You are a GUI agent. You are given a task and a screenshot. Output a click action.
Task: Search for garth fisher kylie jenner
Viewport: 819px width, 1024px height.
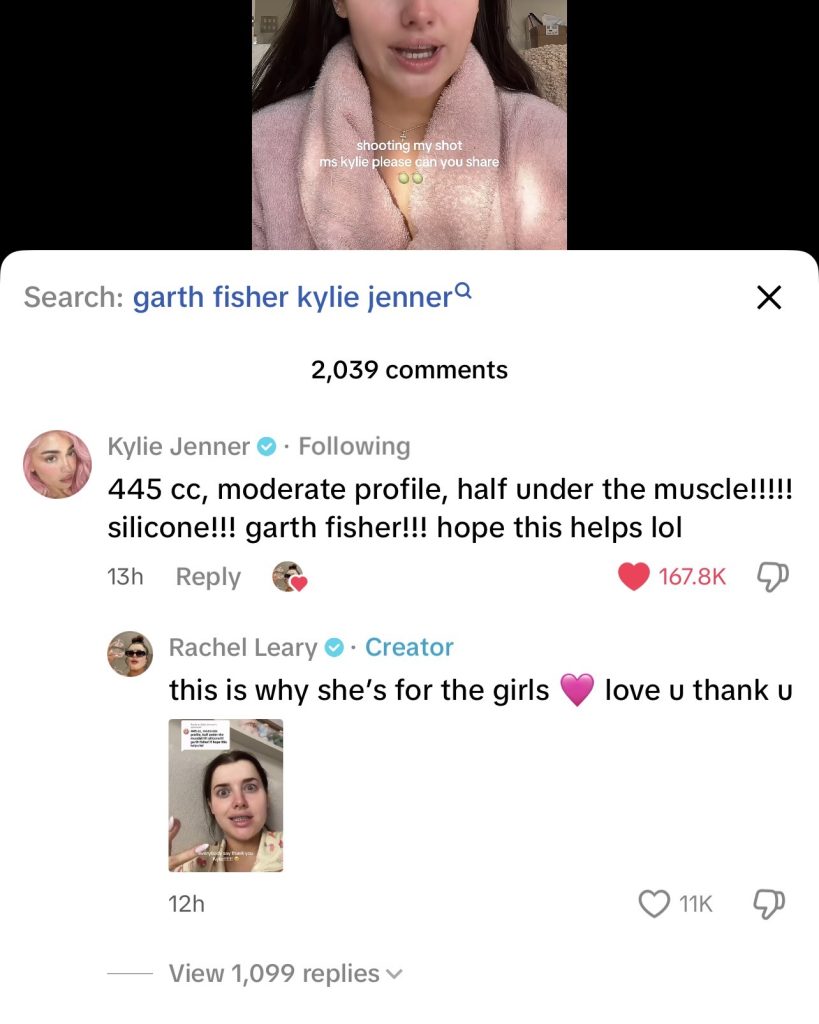point(292,297)
